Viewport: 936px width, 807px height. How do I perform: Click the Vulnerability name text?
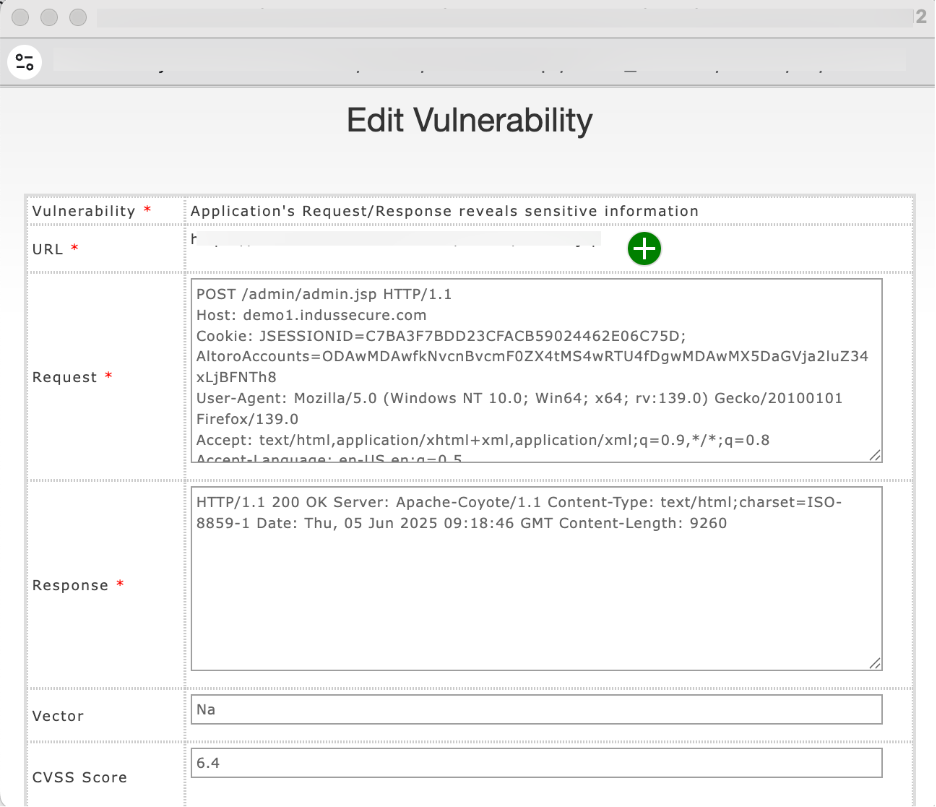coord(444,211)
